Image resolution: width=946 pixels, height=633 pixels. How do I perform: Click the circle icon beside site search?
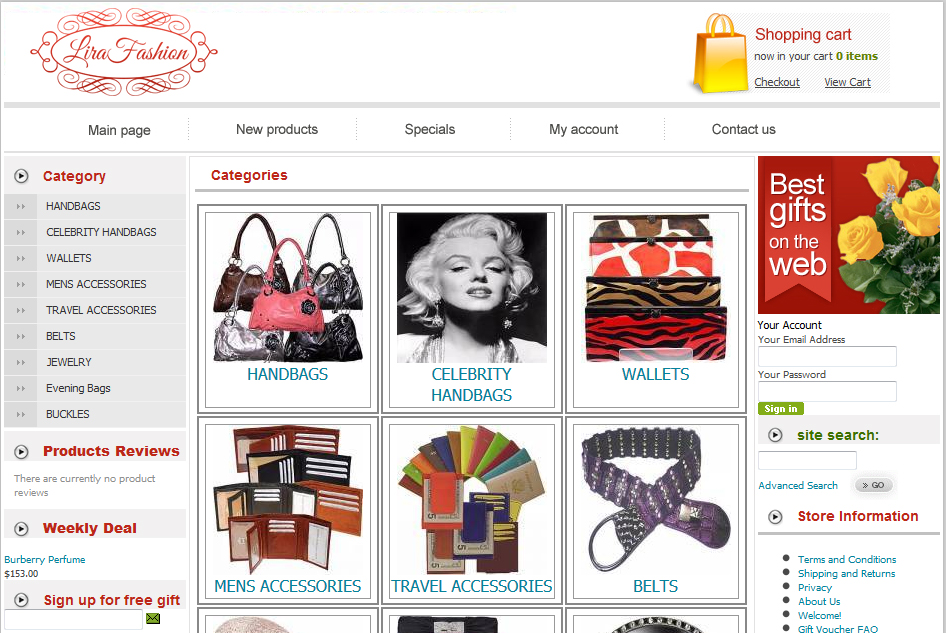pyautogui.click(x=775, y=435)
